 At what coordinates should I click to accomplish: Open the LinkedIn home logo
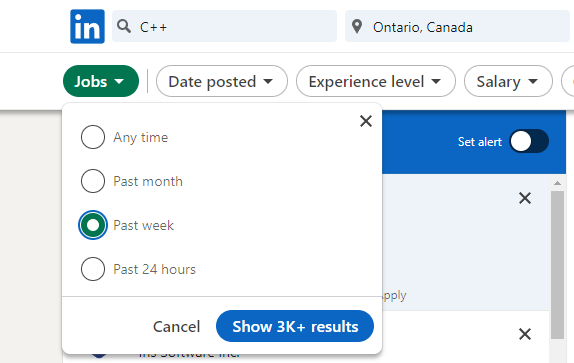(87, 26)
